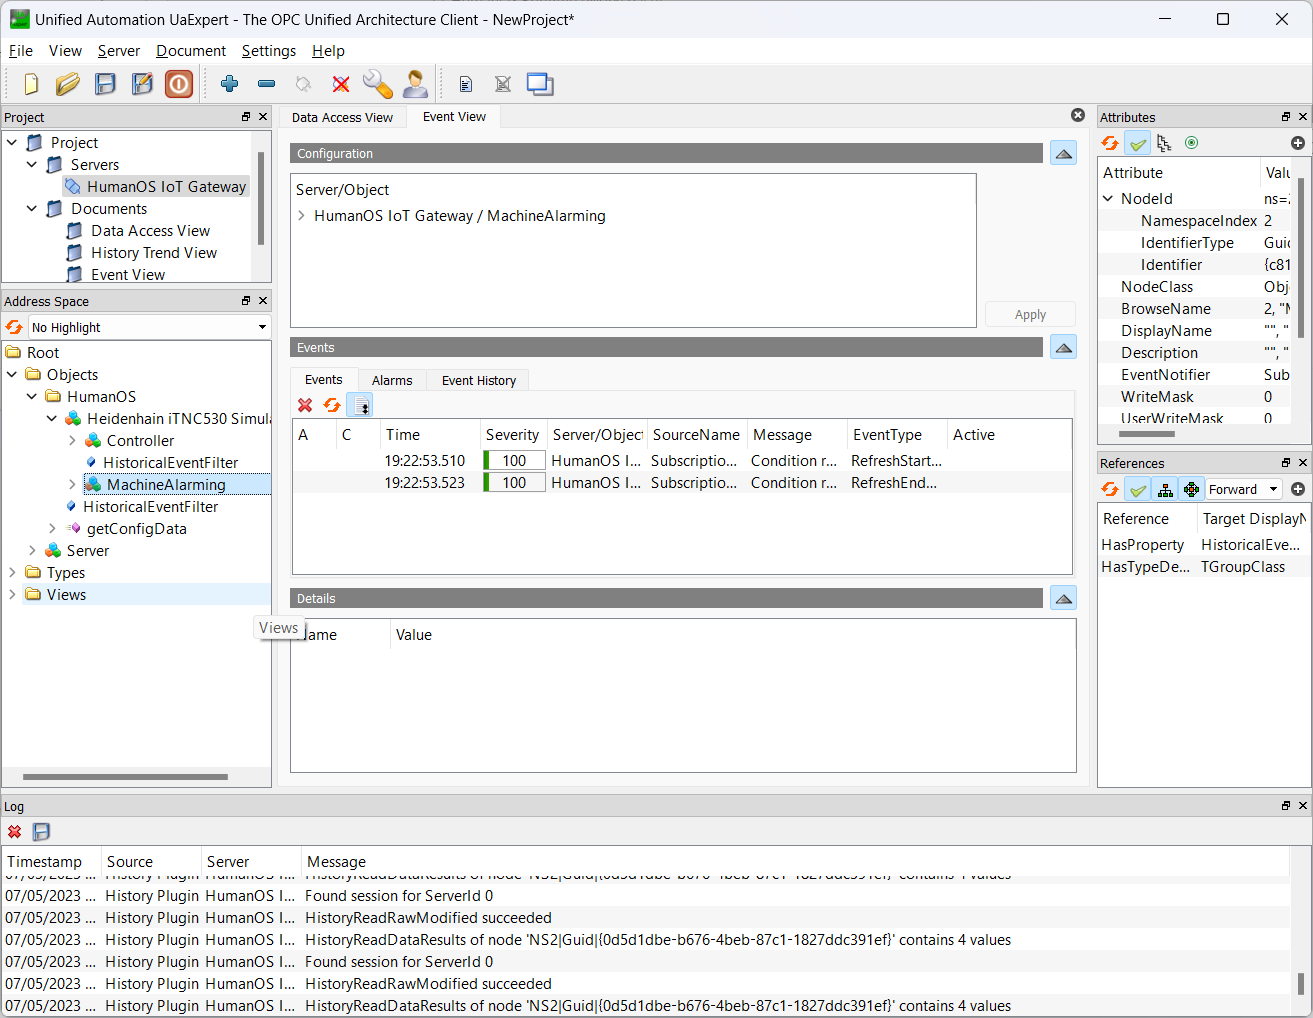Image resolution: width=1313 pixels, height=1018 pixels.
Task: Sort events by the Time column header
Action: [x=430, y=435]
